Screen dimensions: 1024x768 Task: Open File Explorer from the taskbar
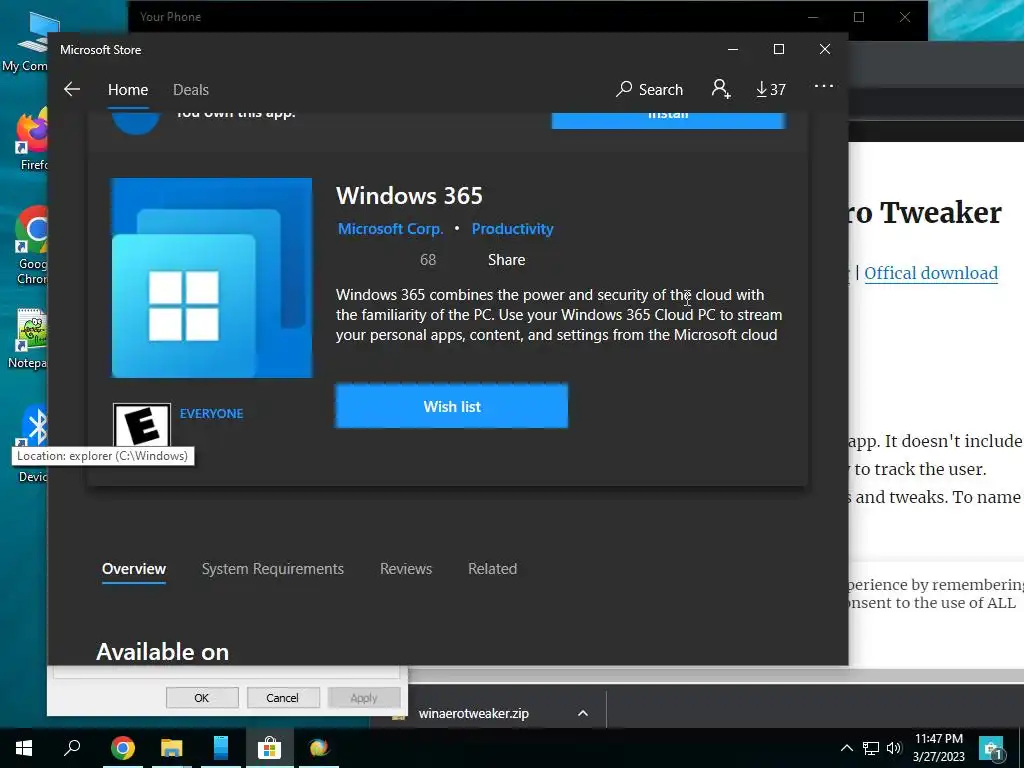172,748
